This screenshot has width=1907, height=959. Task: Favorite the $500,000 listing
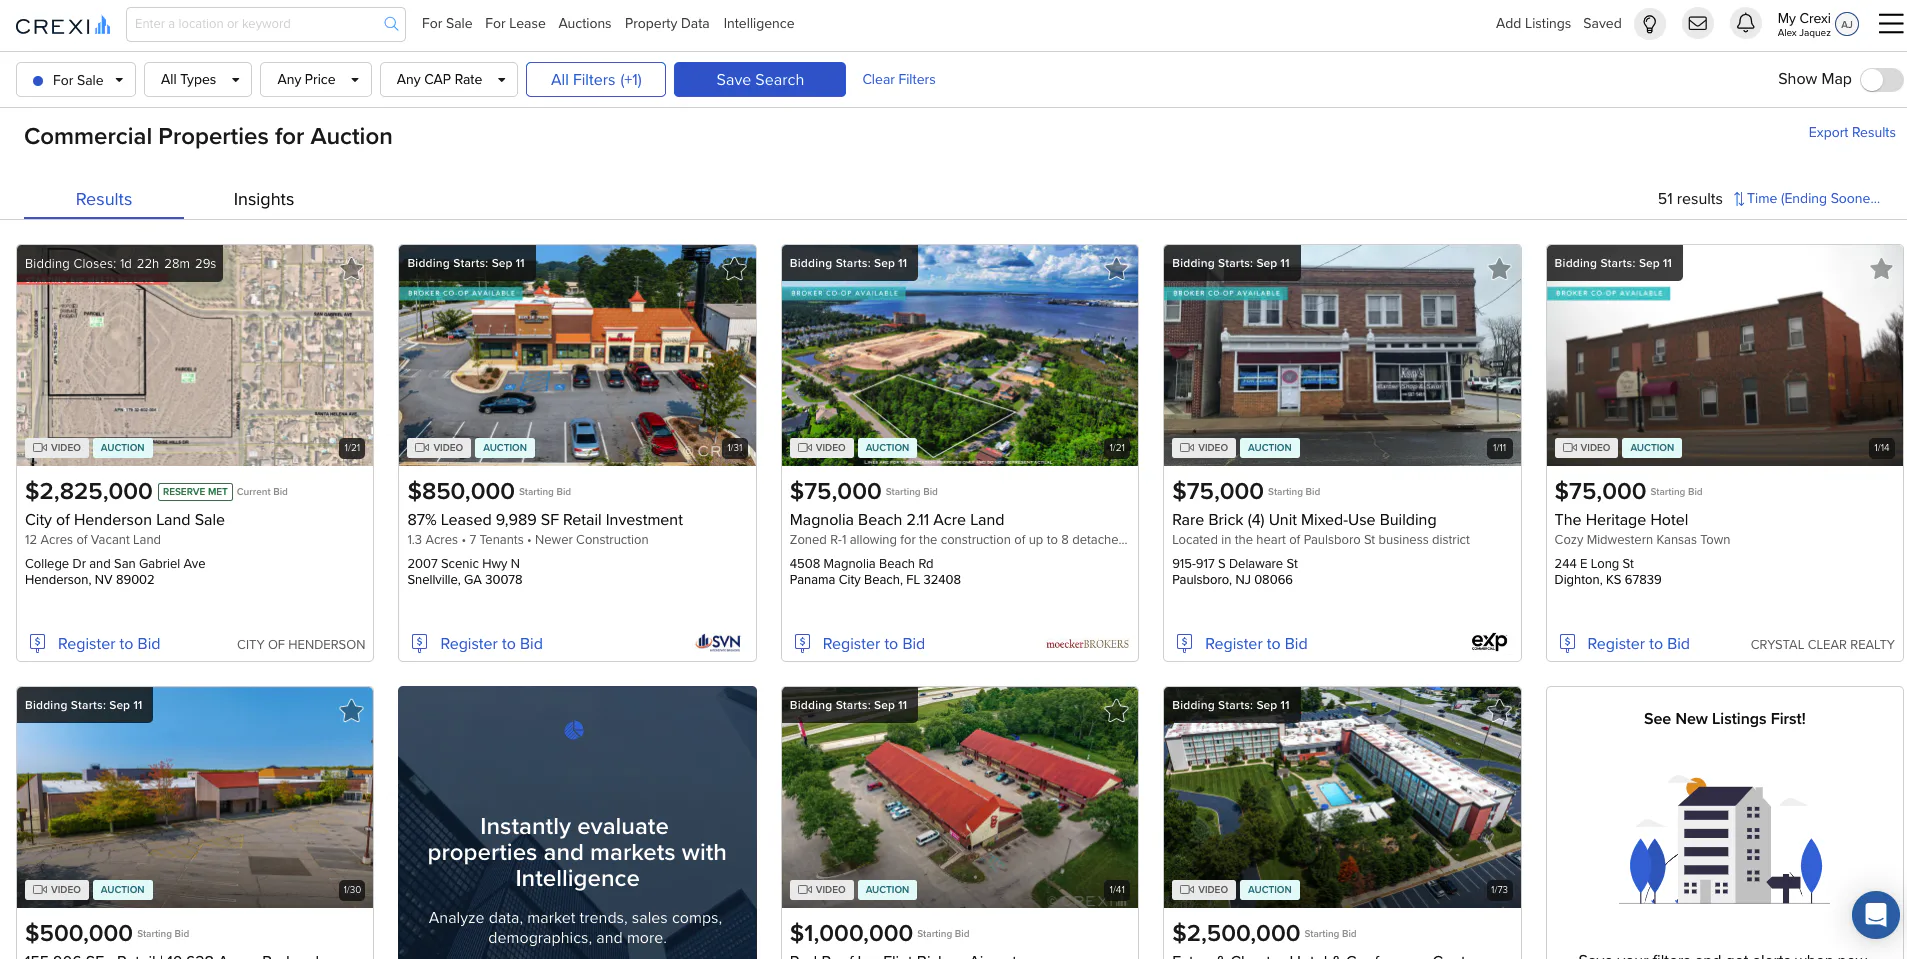[x=351, y=711]
